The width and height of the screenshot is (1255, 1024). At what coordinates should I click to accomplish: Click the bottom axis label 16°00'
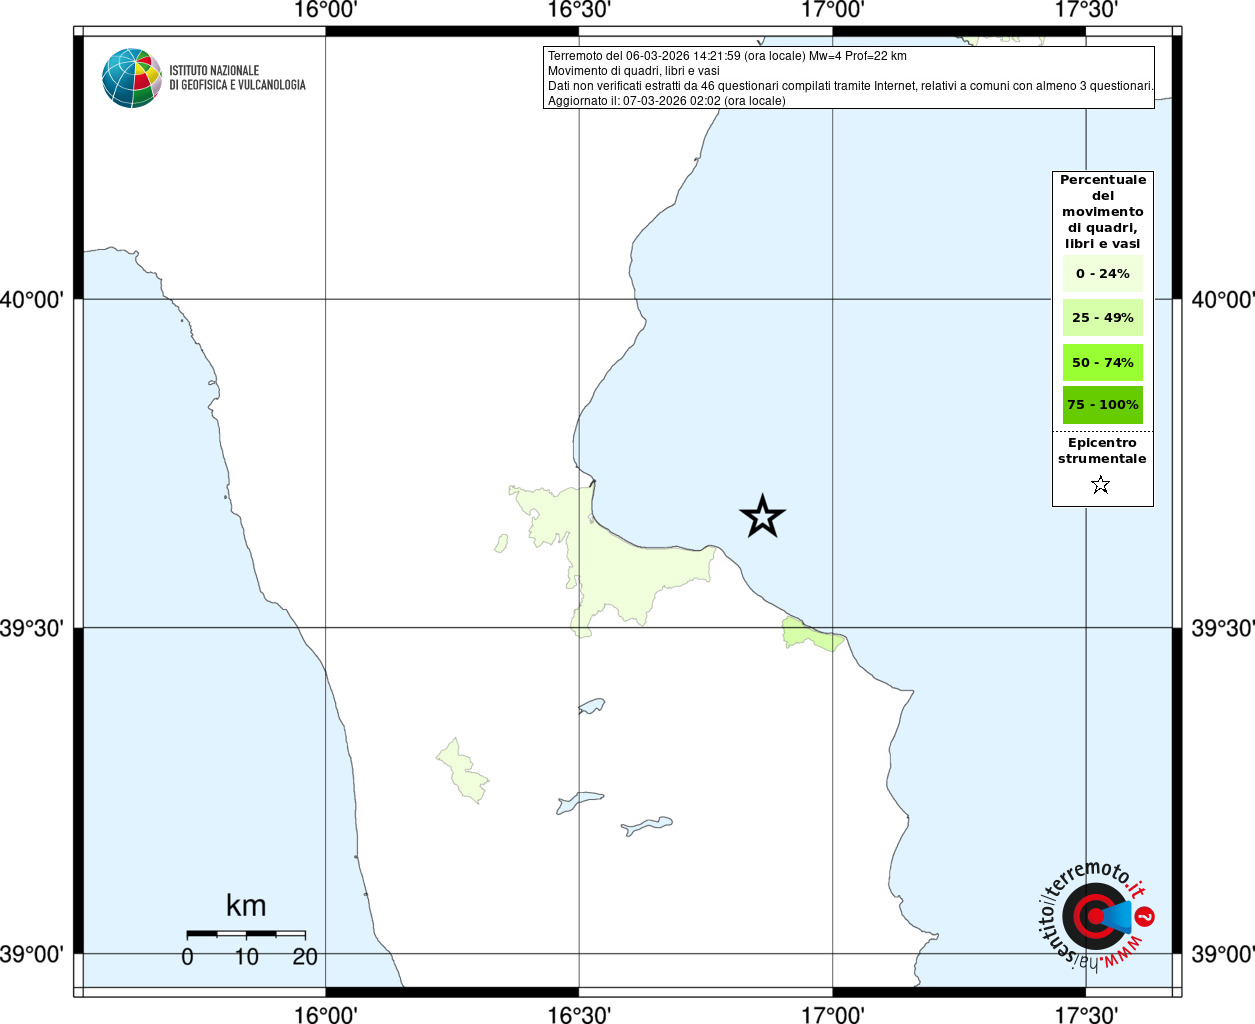click(326, 1014)
